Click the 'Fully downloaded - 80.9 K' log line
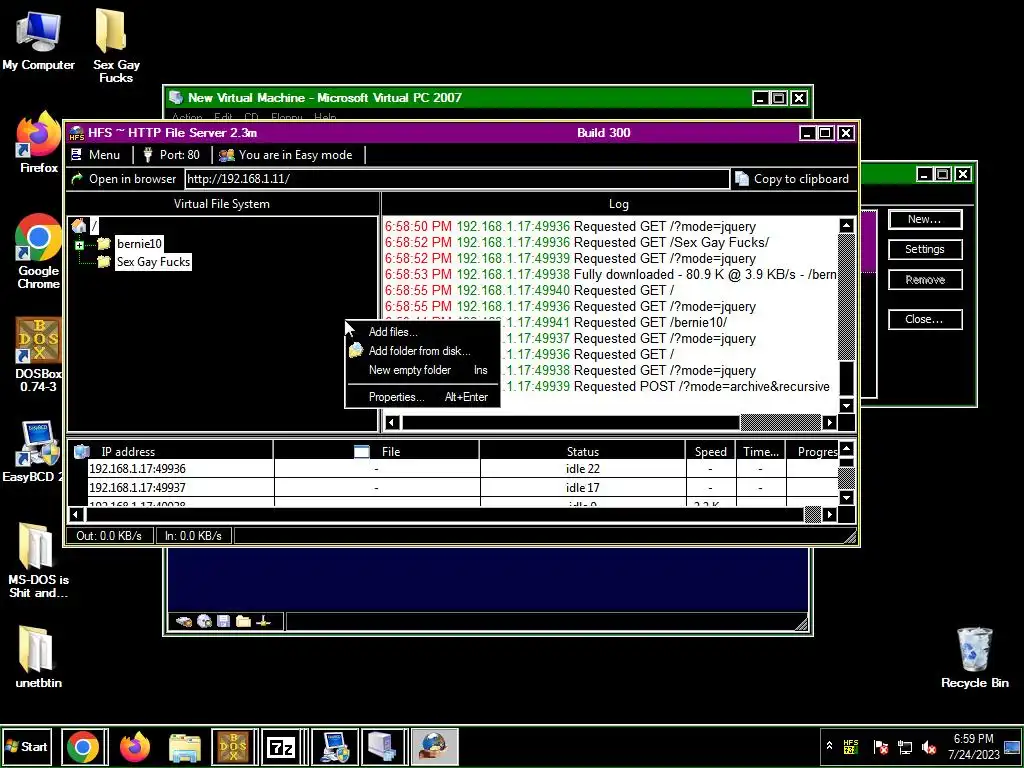 611,274
